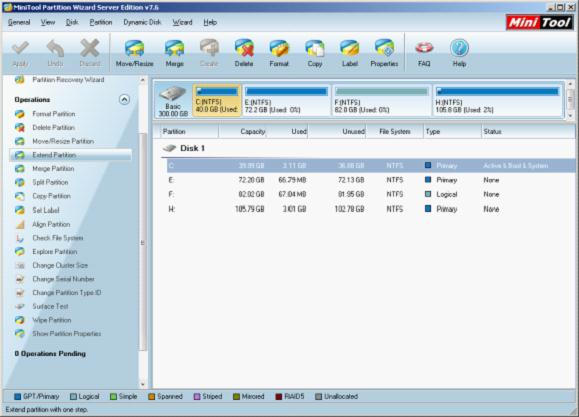Click sidebar scrollbar up arrow
This screenshot has height=417, width=579.
tap(143, 80)
